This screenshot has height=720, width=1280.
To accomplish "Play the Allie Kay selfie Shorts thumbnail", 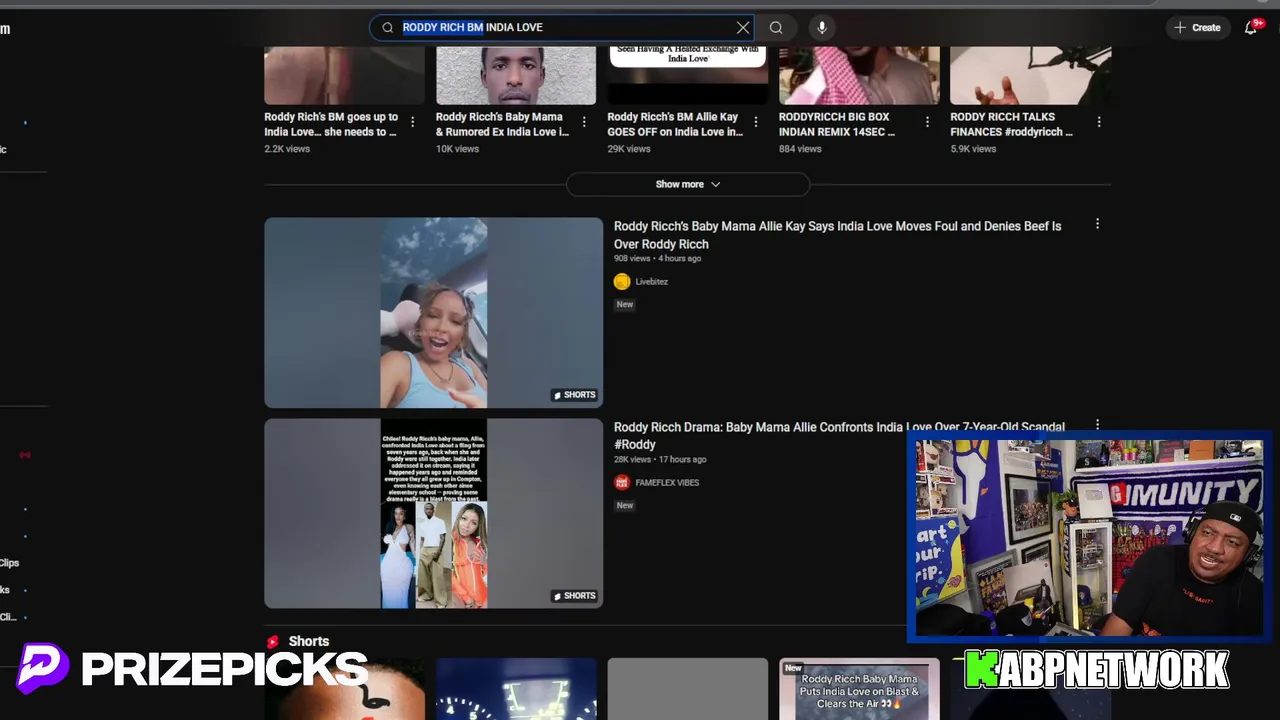I will [x=433, y=312].
